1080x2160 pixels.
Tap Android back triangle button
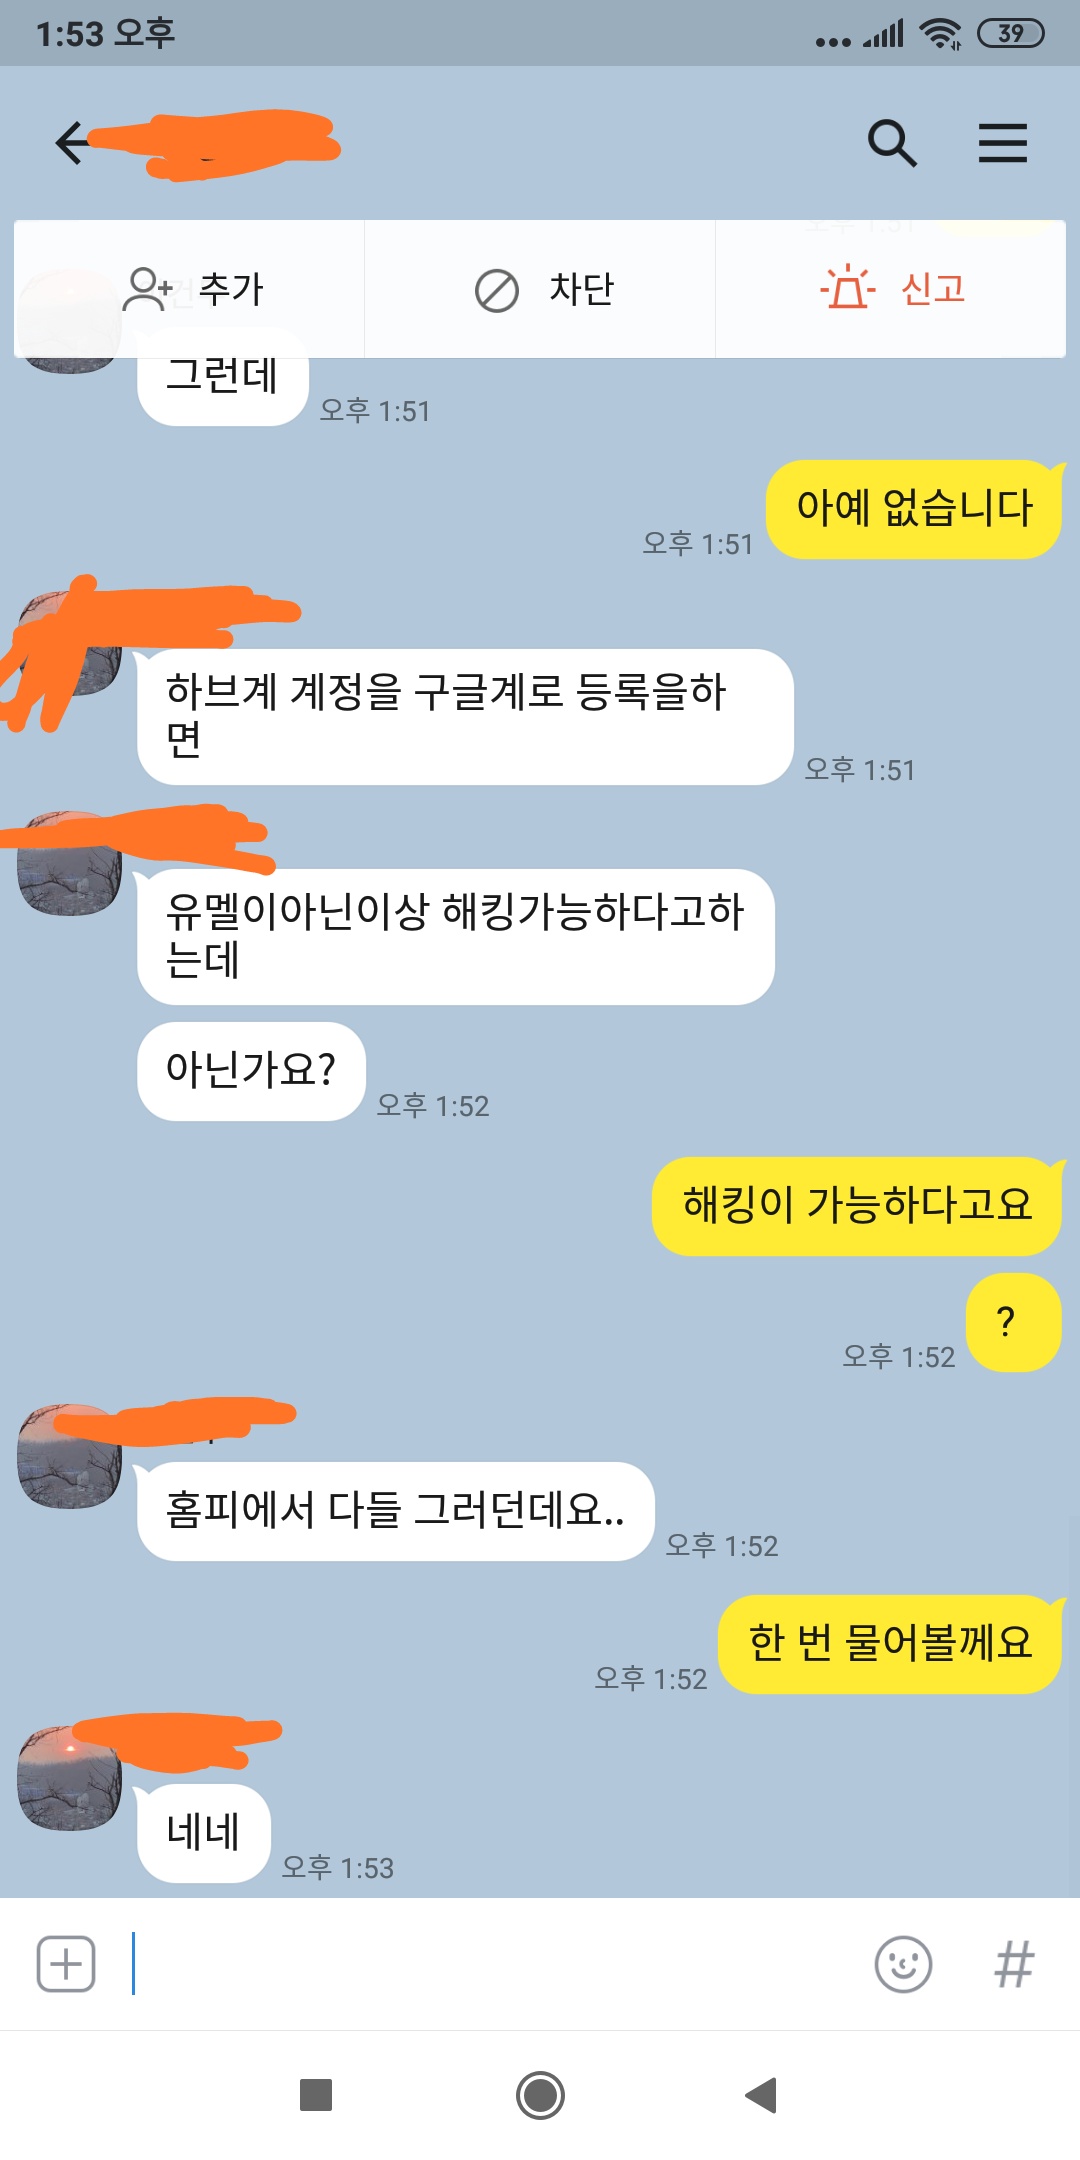click(761, 2094)
